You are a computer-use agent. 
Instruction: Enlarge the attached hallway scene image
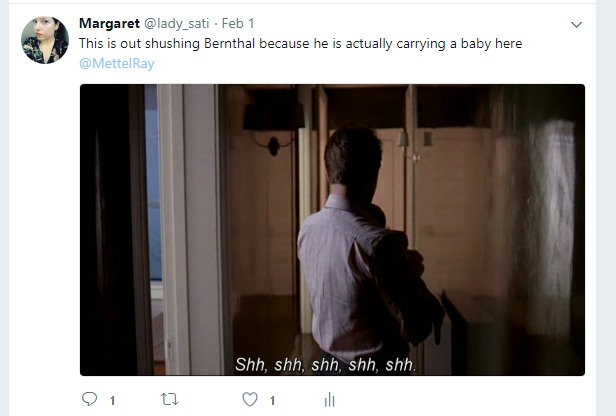pyautogui.click(x=332, y=230)
